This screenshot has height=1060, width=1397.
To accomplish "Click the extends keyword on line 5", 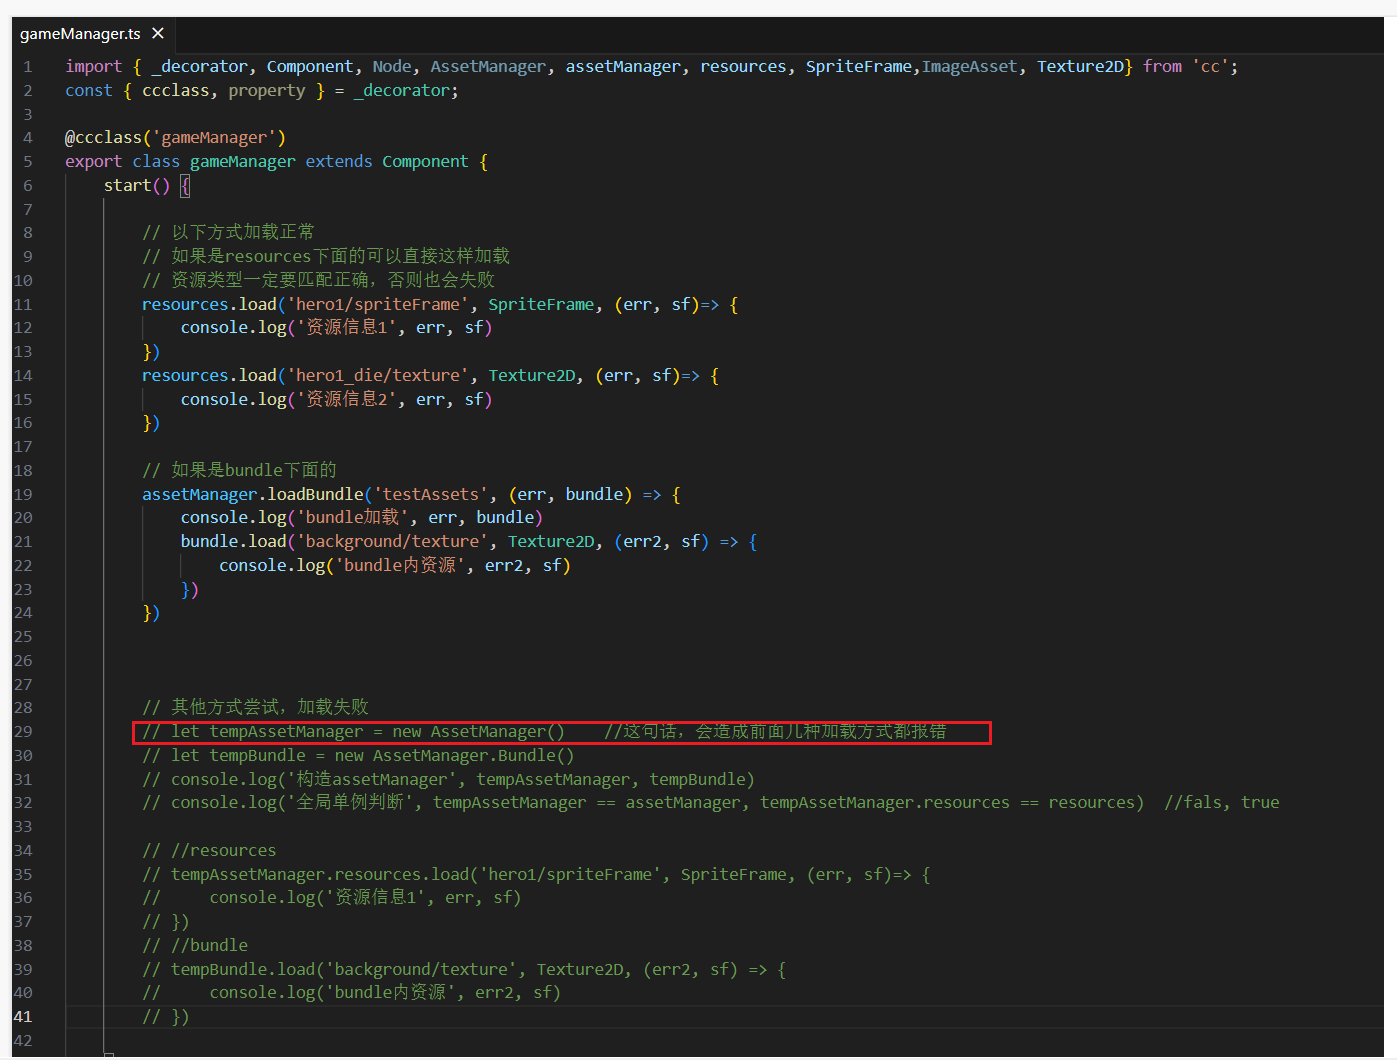I will pyautogui.click(x=339, y=161).
